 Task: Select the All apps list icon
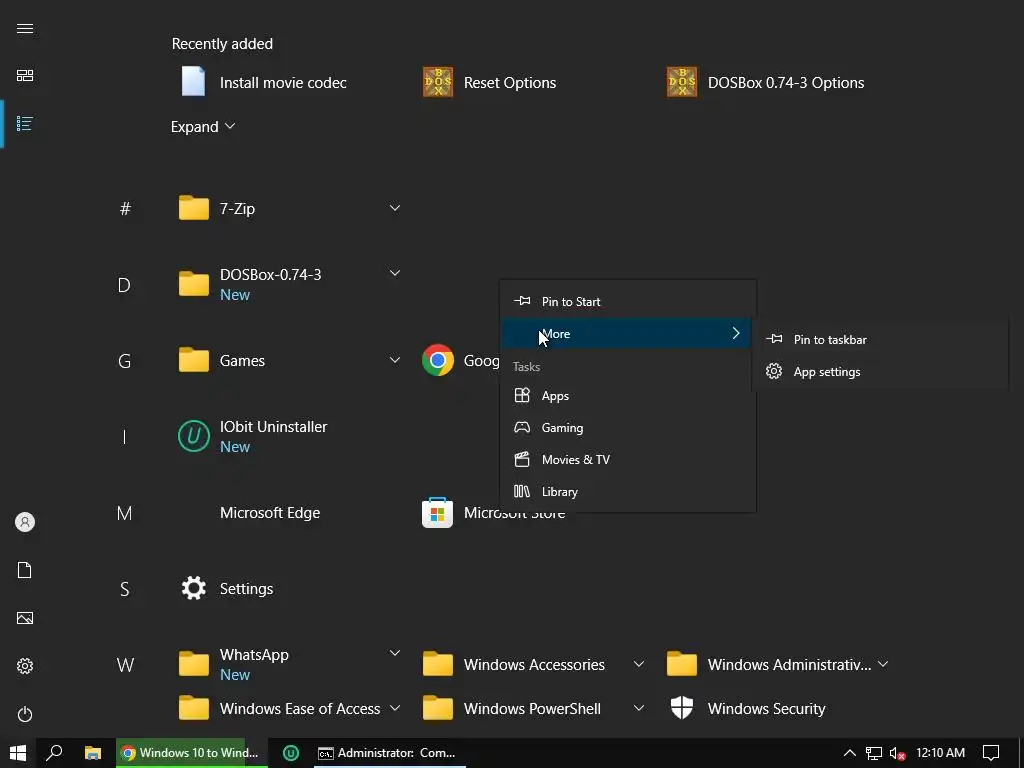coord(25,123)
